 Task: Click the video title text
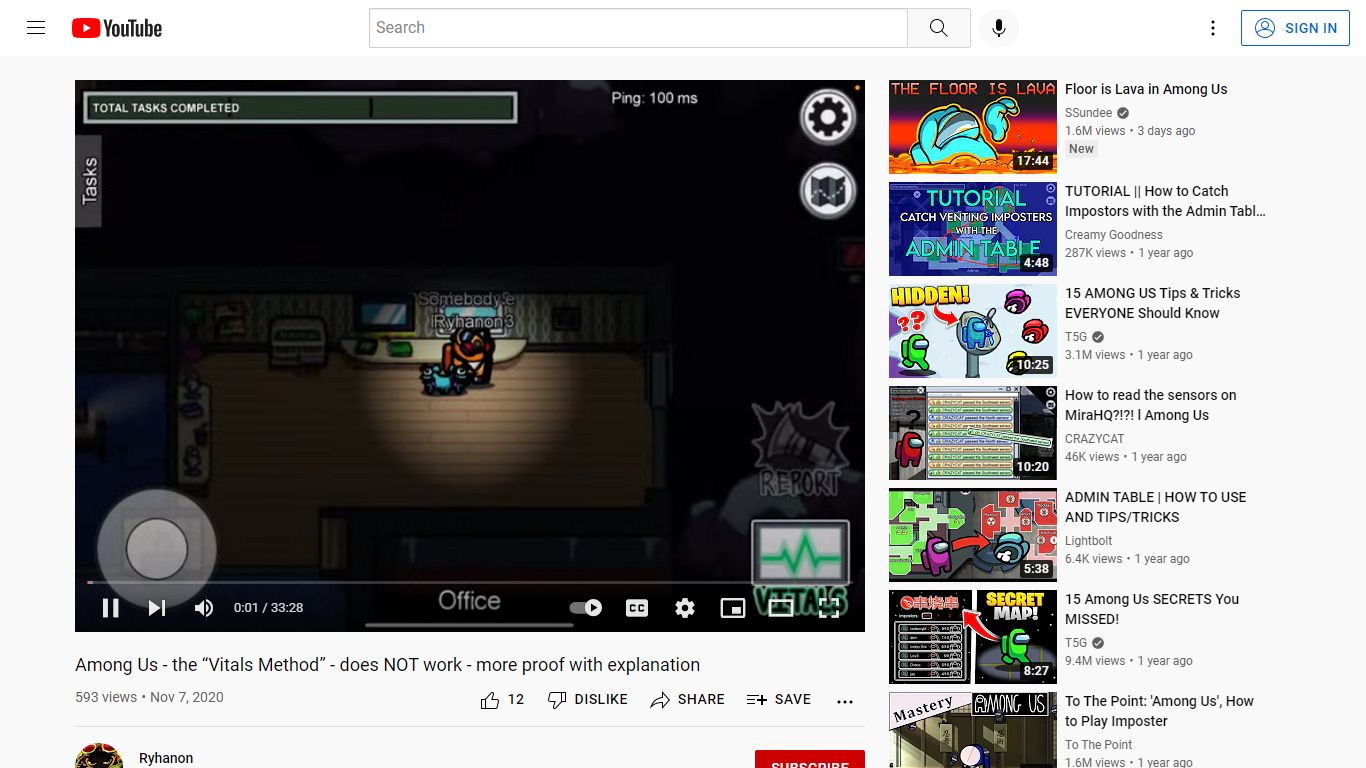(x=387, y=665)
